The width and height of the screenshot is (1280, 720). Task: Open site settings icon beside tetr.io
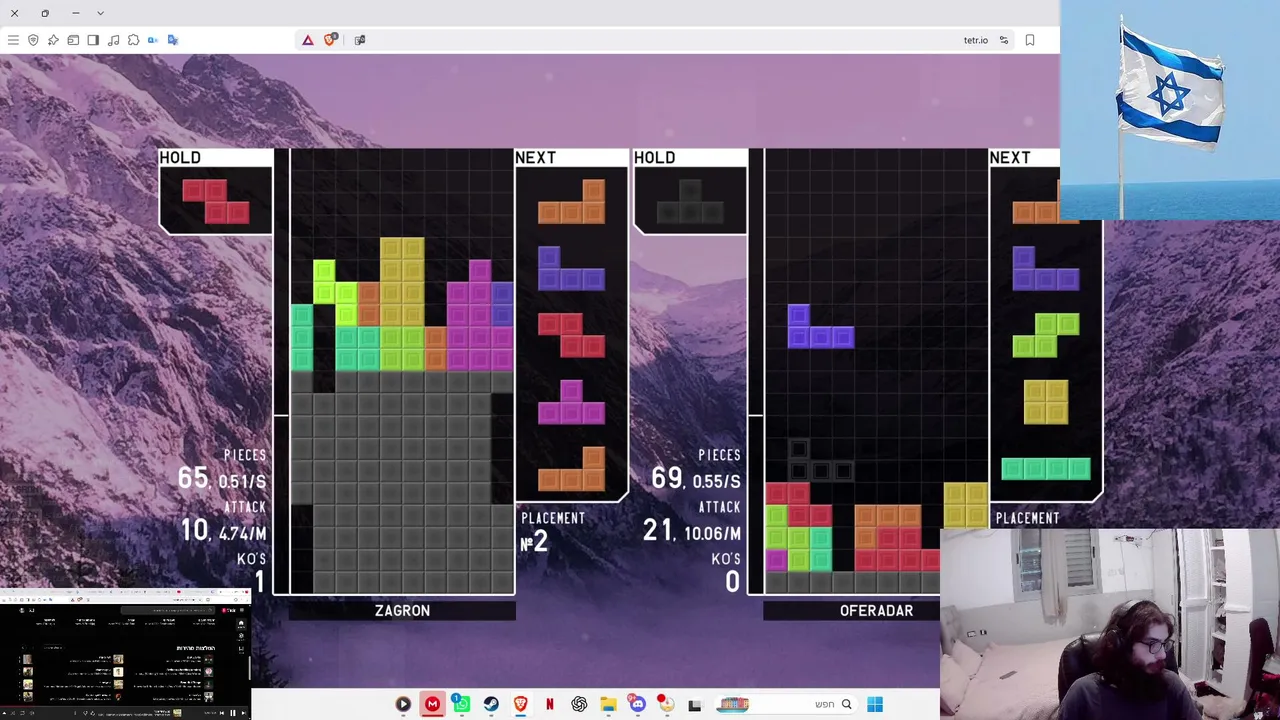pos(1004,40)
